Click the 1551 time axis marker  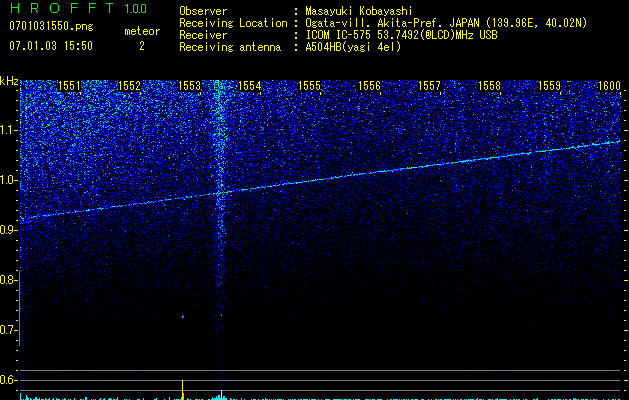(69, 85)
